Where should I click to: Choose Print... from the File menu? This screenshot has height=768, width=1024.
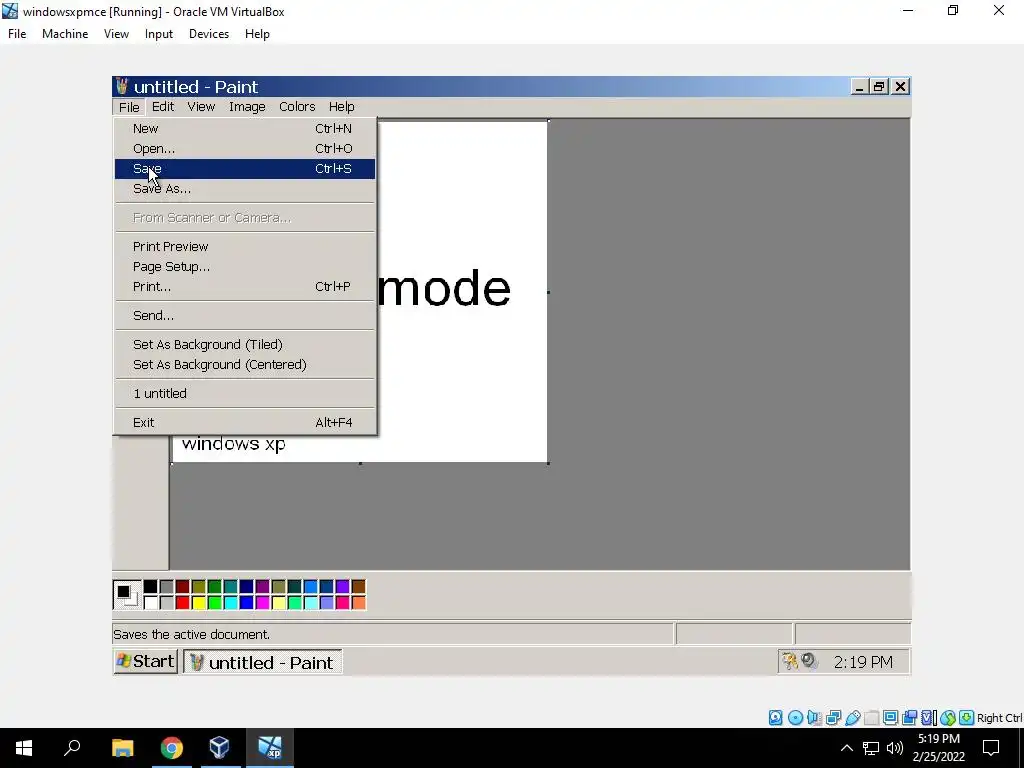[x=245, y=287]
